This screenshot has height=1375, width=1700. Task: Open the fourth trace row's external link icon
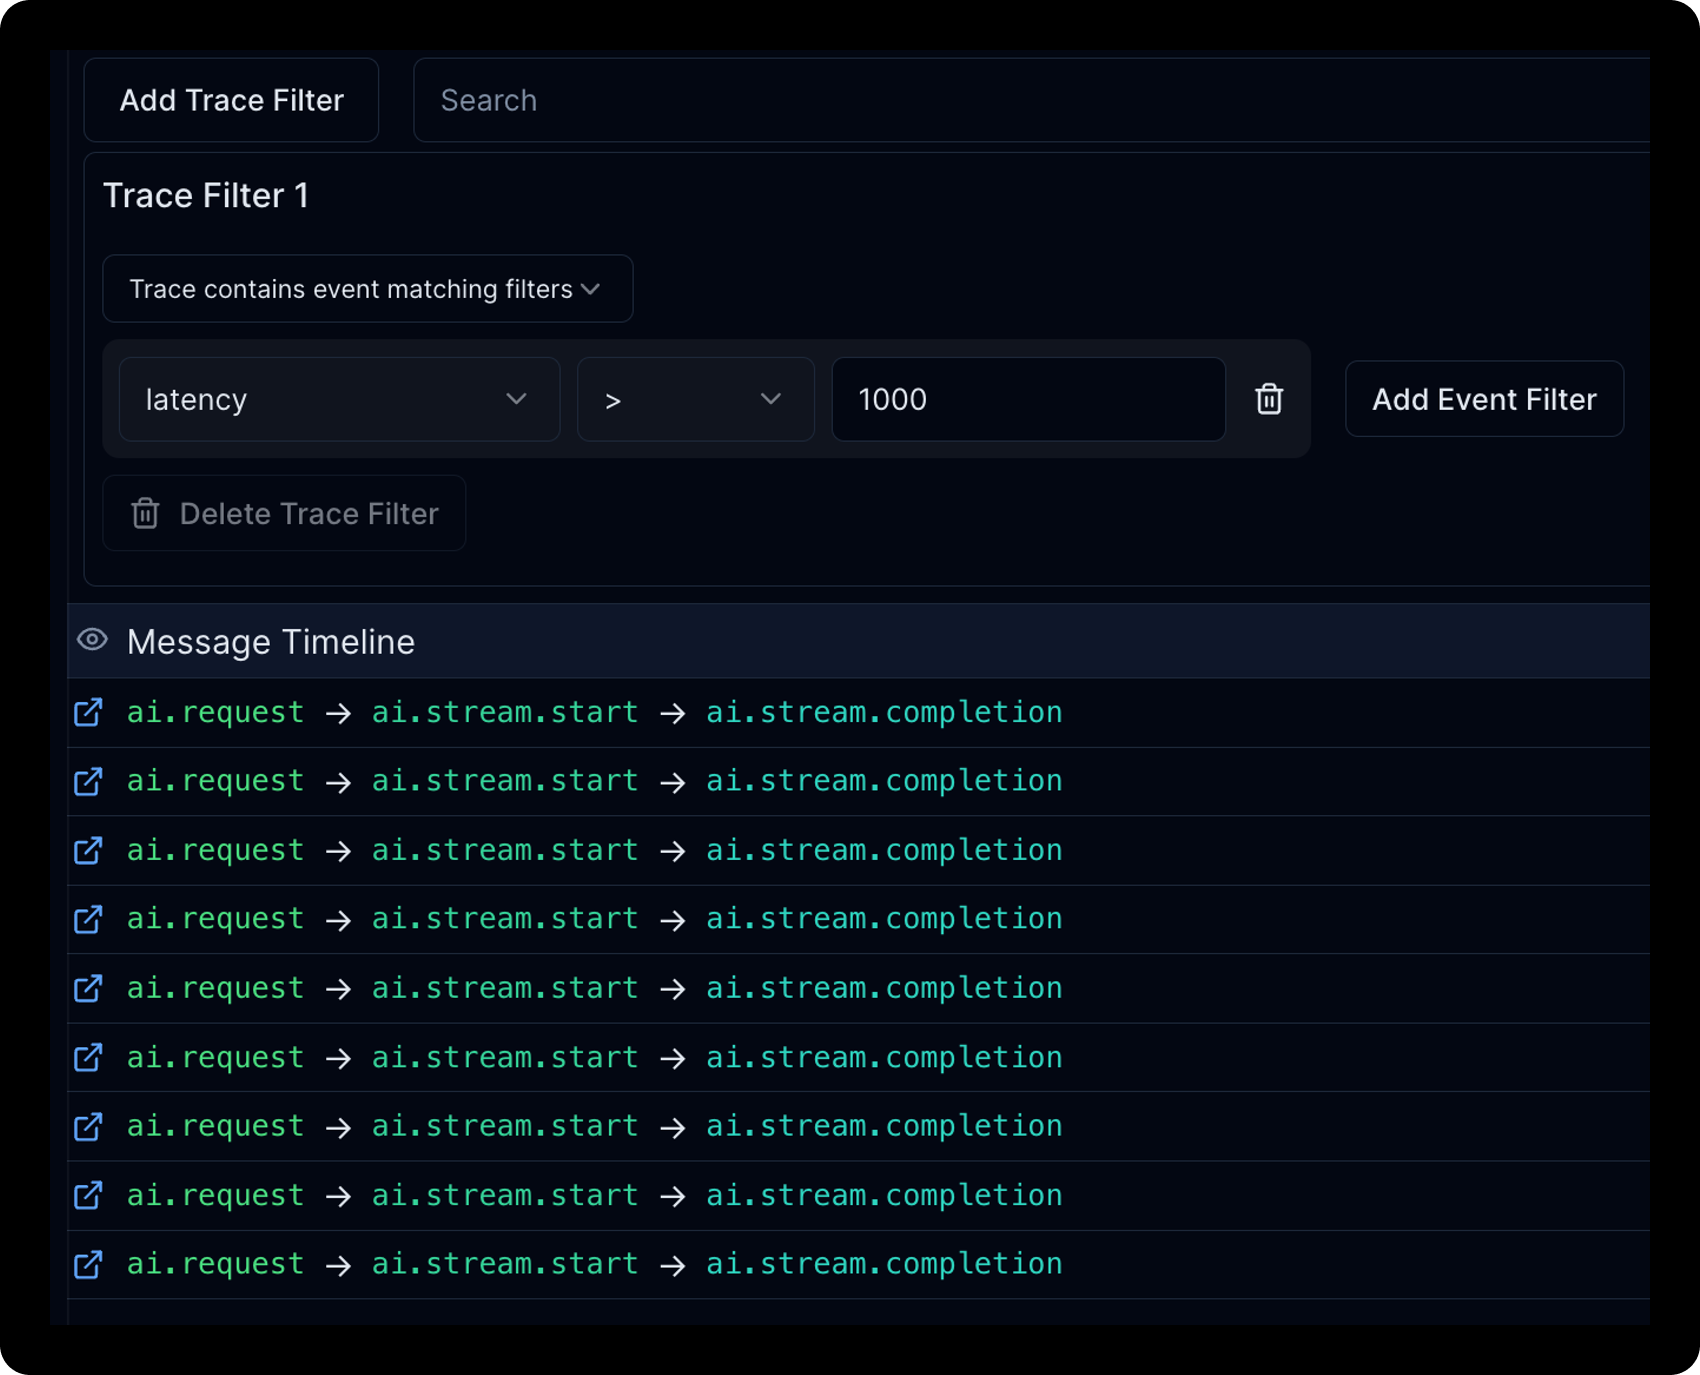89,919
